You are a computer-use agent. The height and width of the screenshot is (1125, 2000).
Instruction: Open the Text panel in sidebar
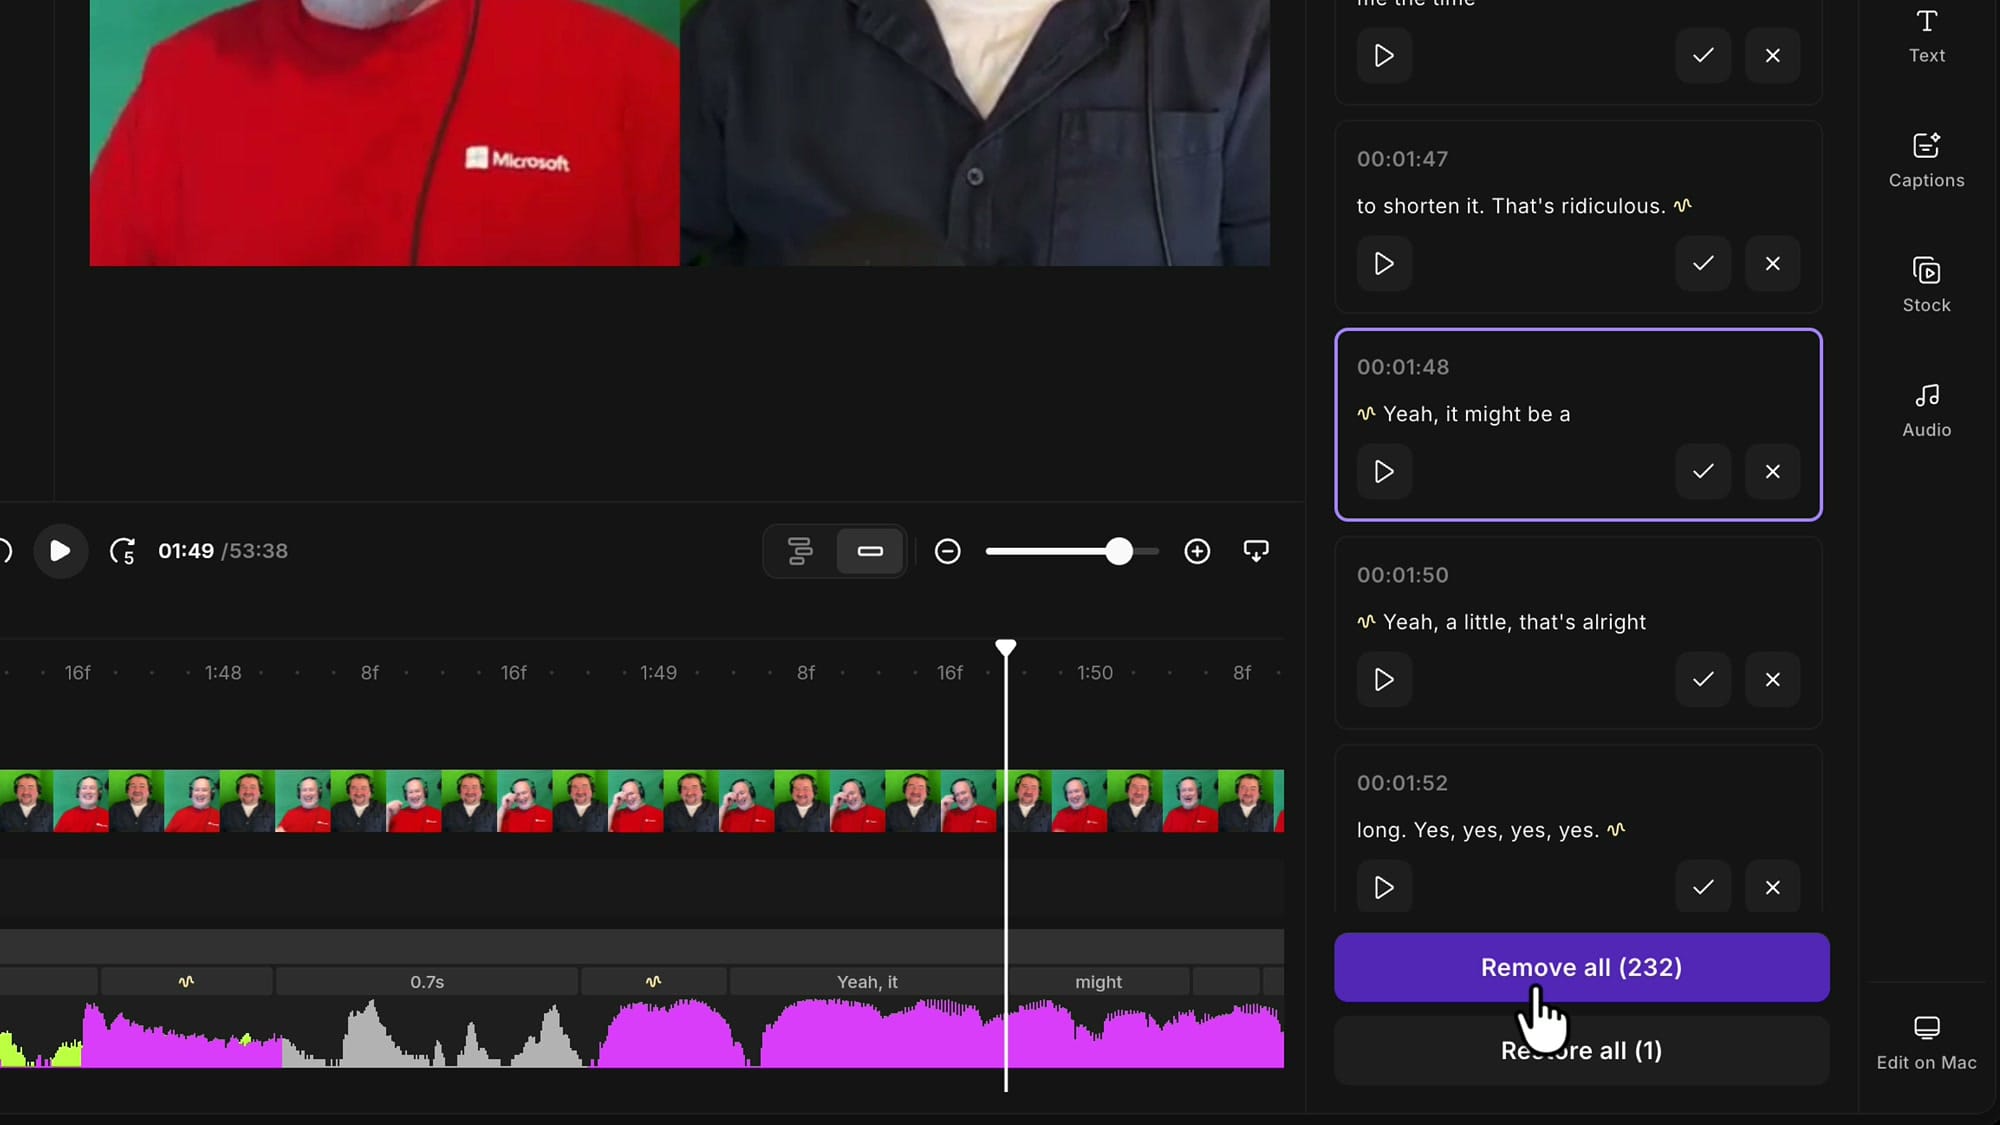[x=1926, y=37]
